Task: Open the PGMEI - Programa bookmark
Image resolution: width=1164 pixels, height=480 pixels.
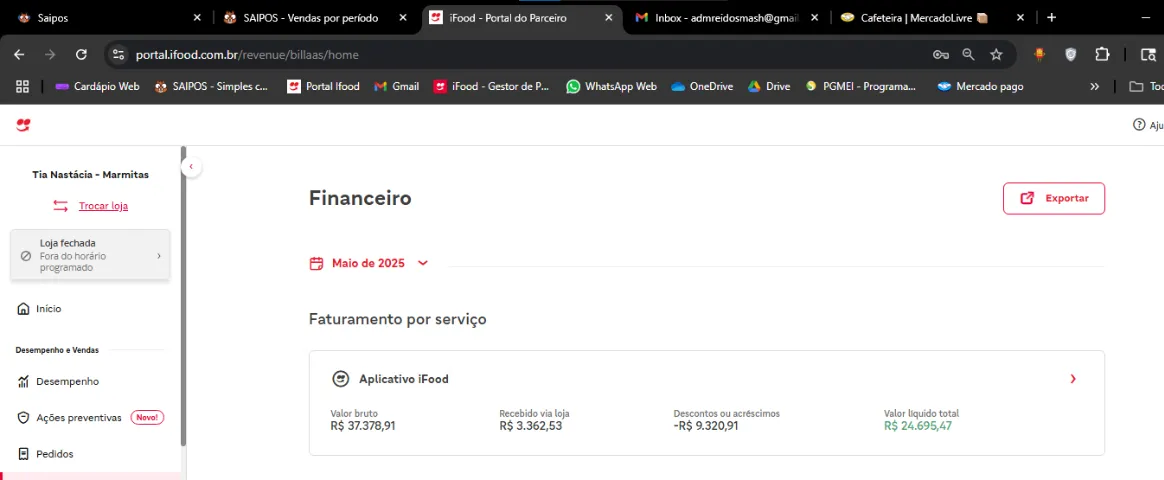Action: [861, 86]
